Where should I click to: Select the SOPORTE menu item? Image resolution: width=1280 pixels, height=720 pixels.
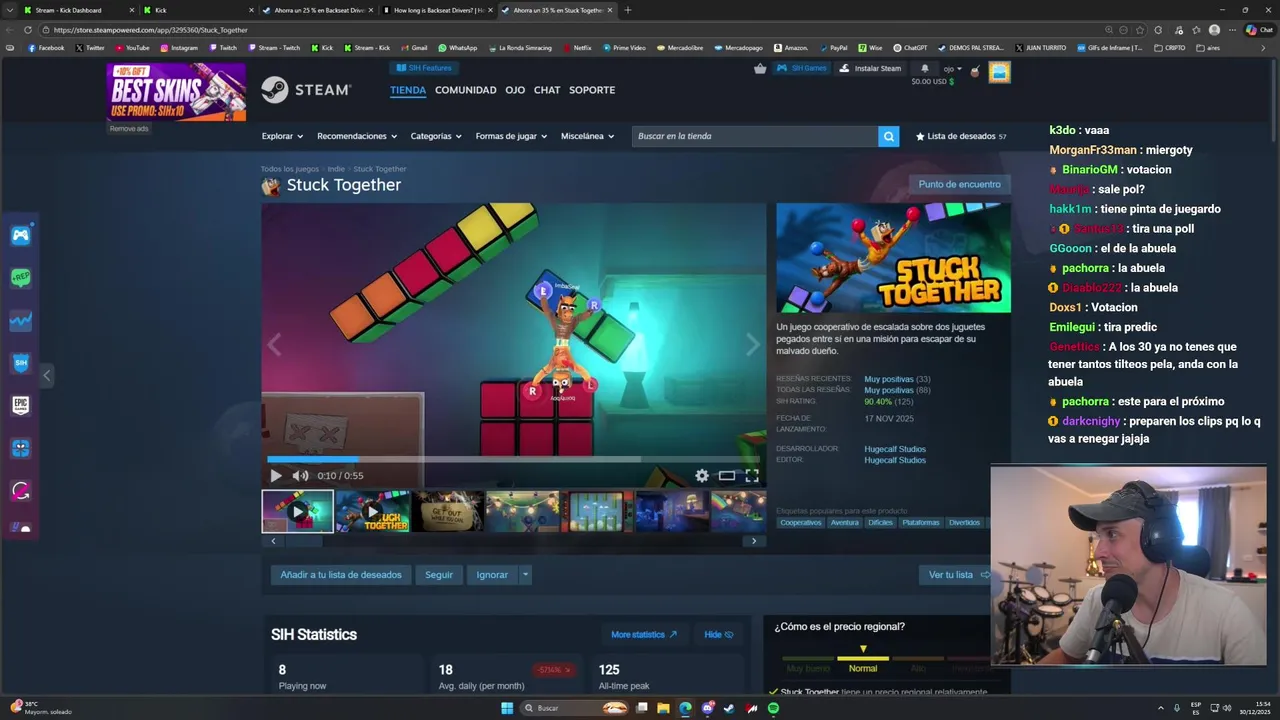click(x=592, y=90)
